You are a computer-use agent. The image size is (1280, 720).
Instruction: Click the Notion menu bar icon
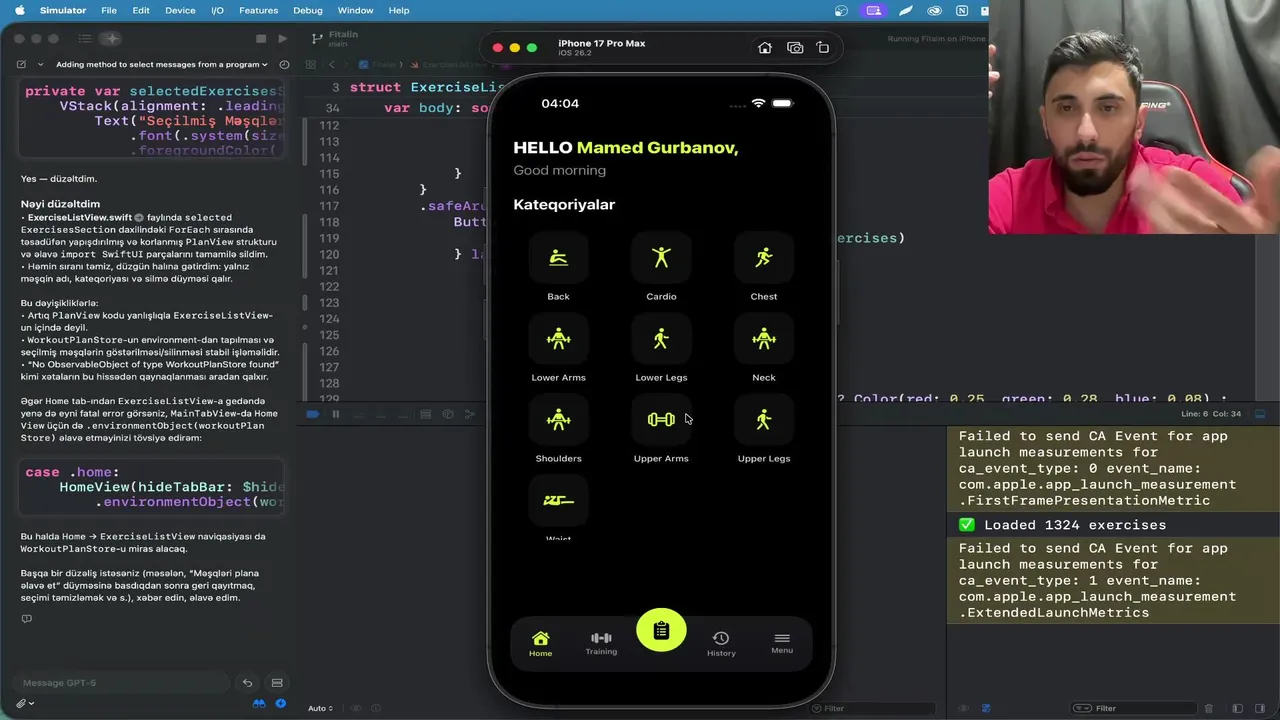(x=962, y=10)
